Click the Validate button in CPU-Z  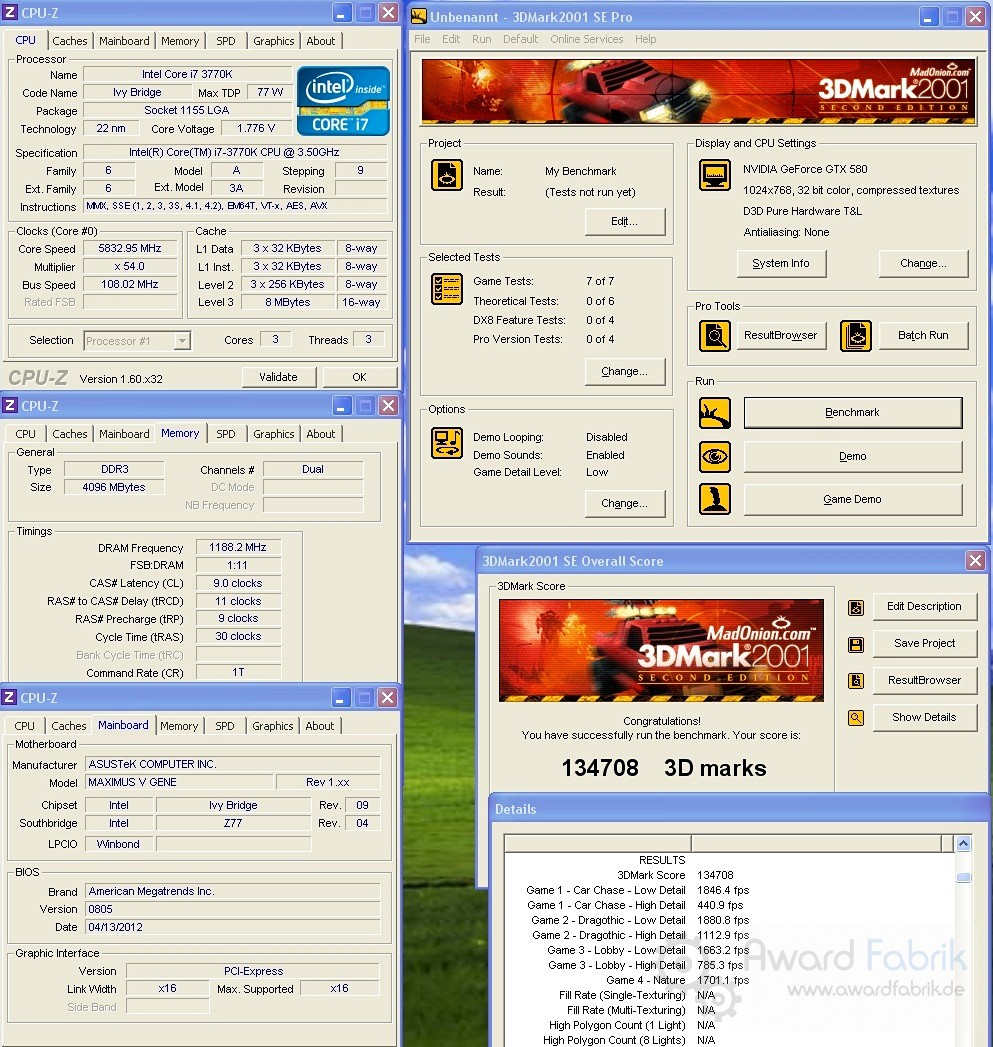[x=278, y=377]
